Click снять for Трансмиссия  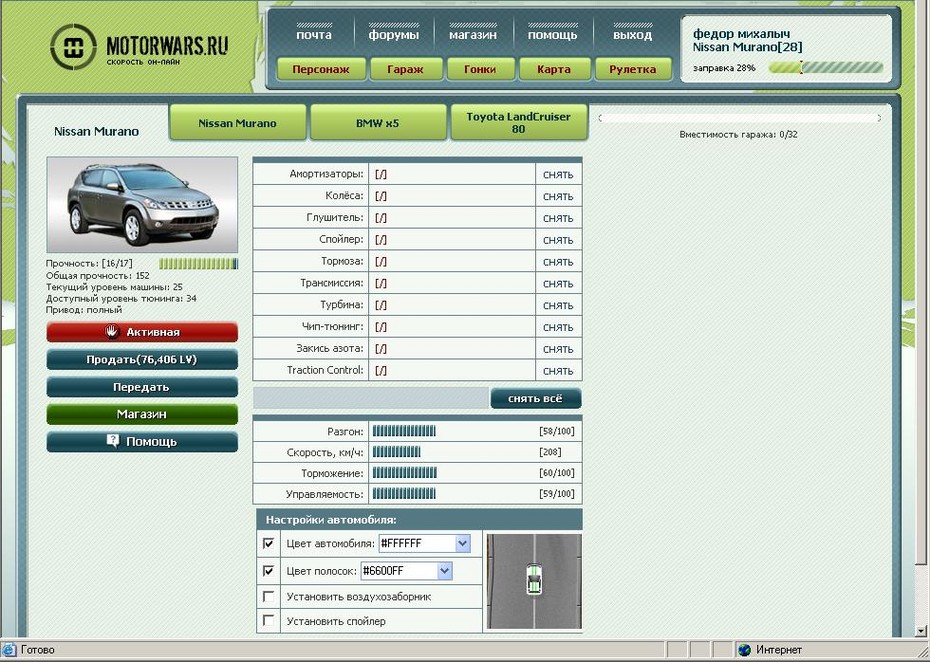tap(558, 284)
